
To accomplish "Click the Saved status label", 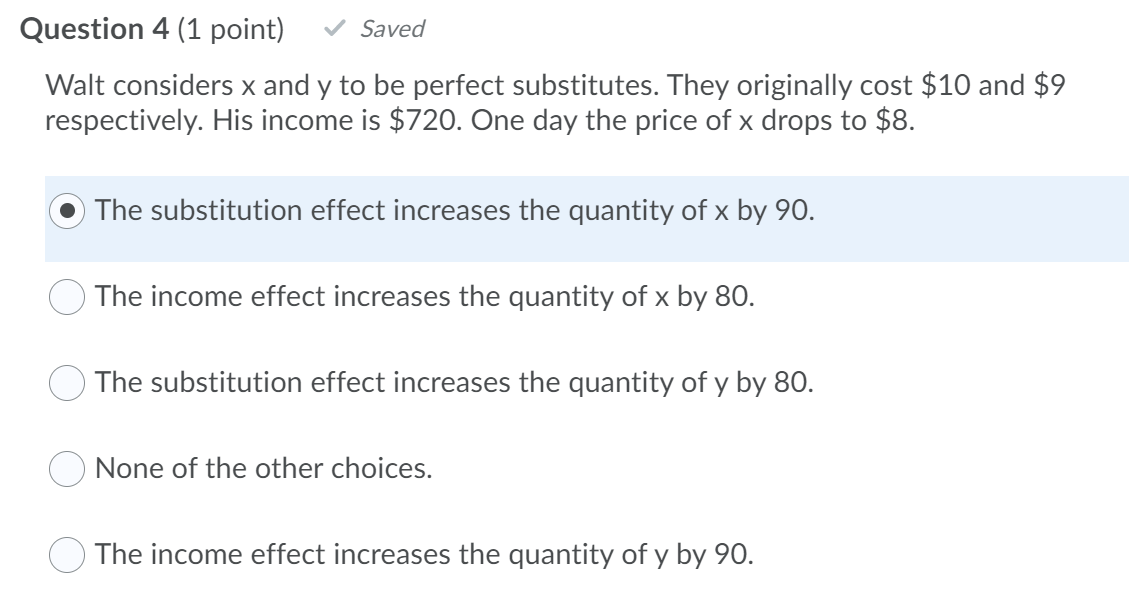I will click(392, 28).
